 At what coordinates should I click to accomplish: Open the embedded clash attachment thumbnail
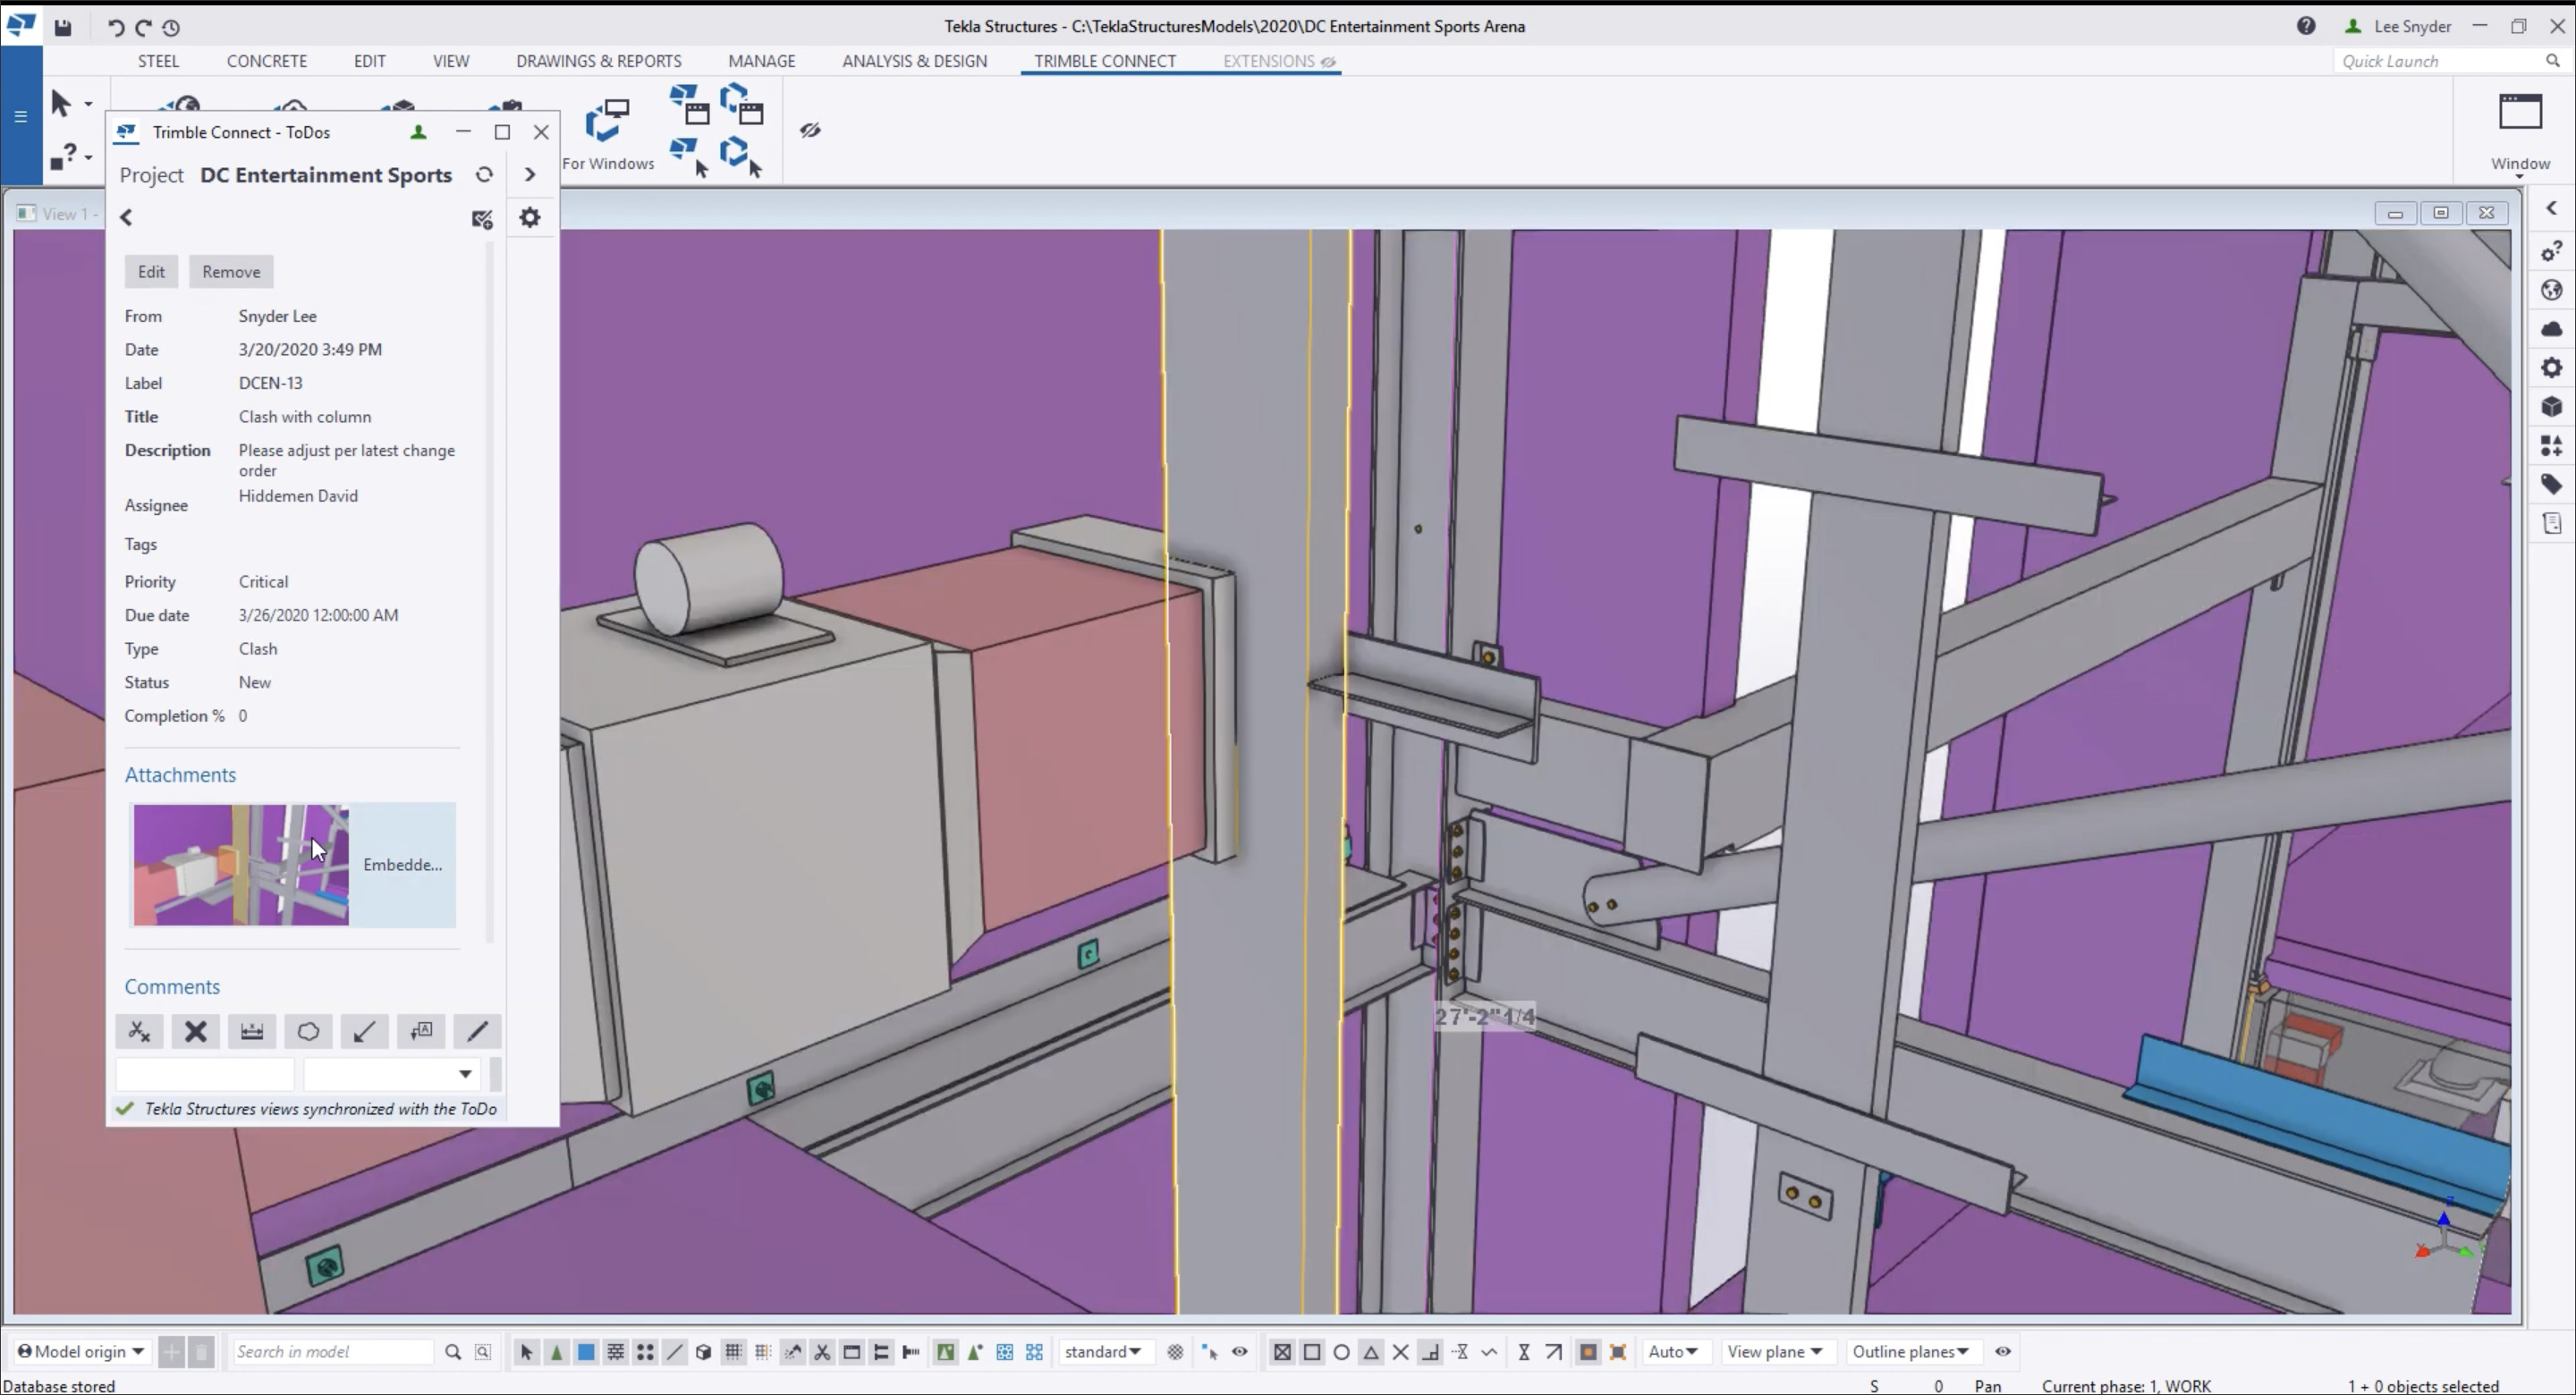(x=241, y=865)
